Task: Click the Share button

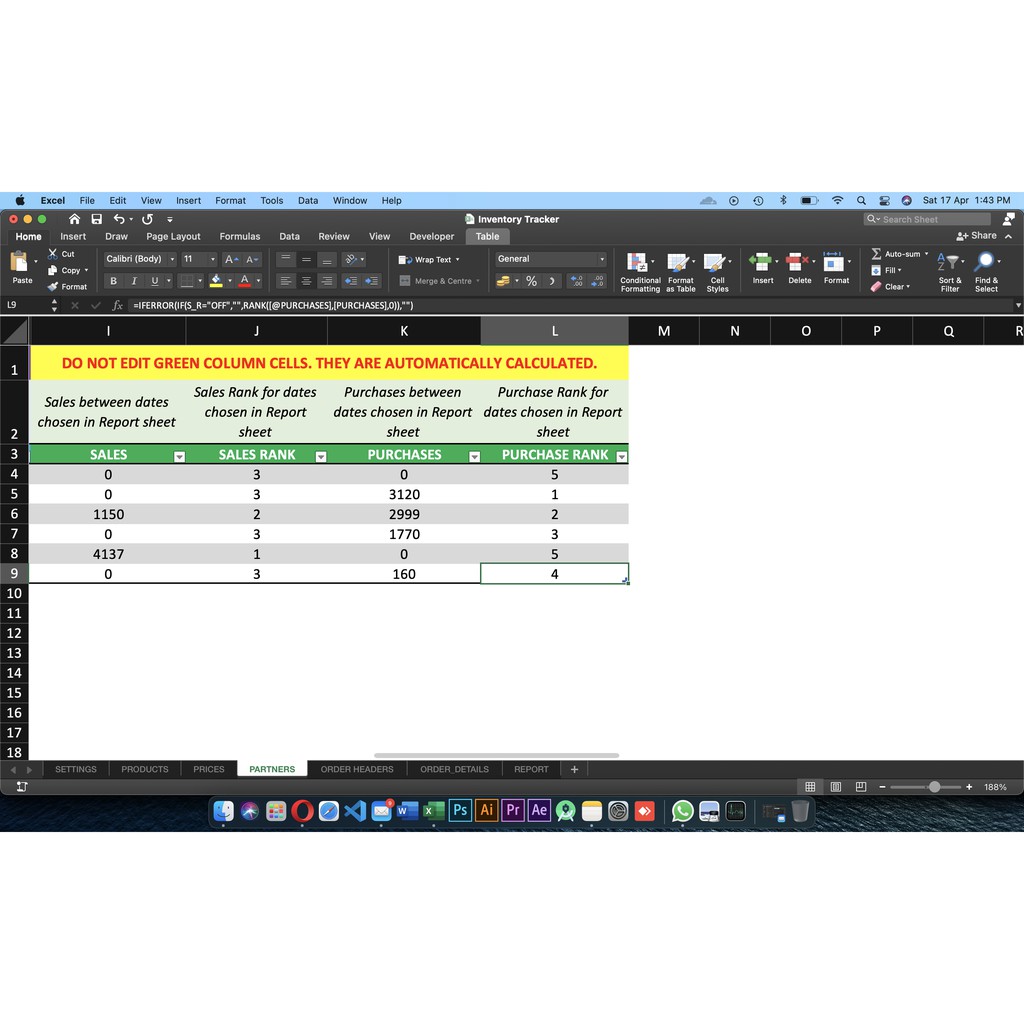Action: click(x=977, y=236)
